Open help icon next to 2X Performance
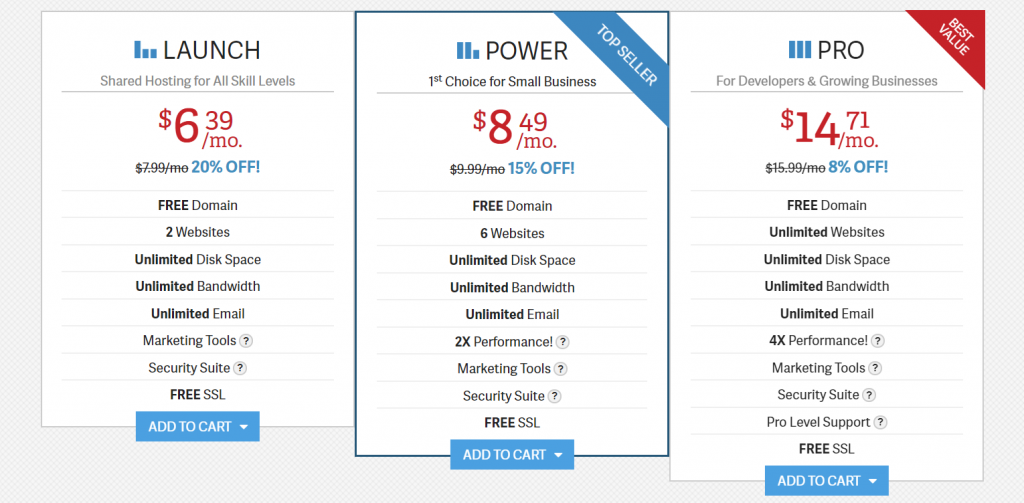 562,342
